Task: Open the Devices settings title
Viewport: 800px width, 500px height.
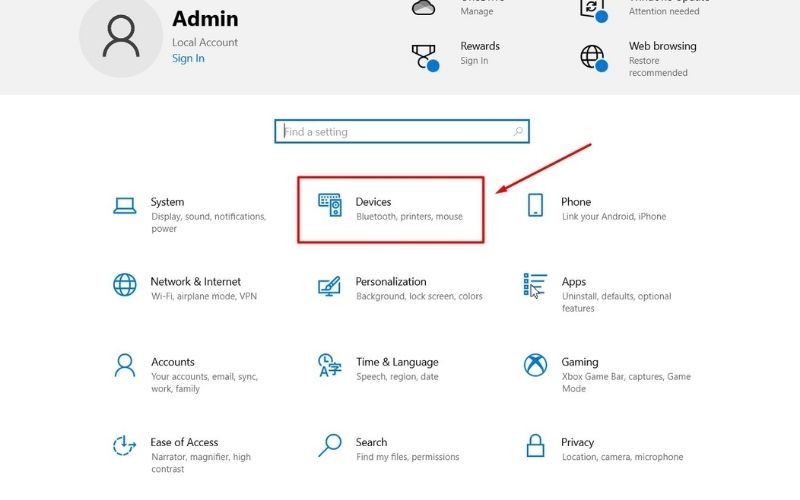Action: (x=373, y=202)
